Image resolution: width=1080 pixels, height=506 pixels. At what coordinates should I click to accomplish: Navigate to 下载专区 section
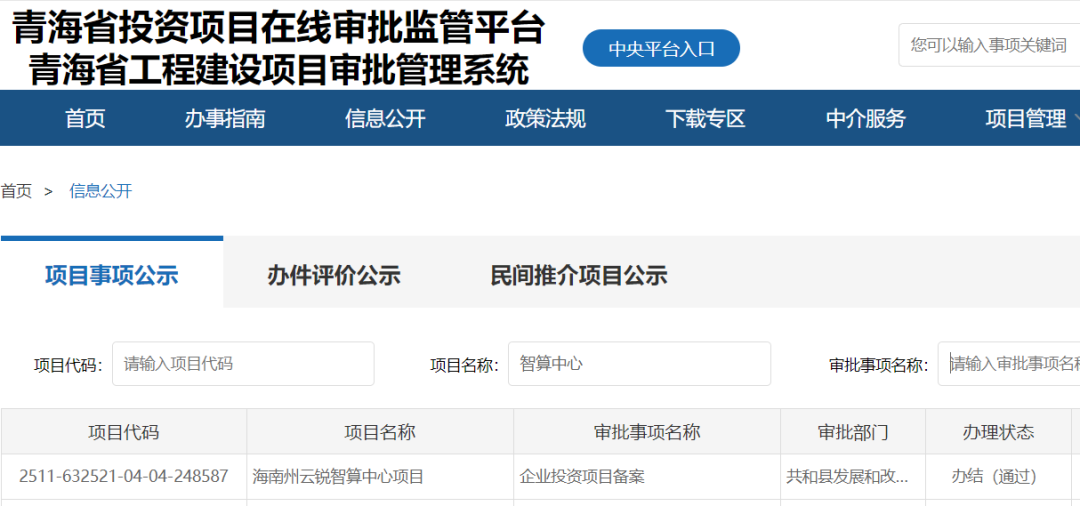tap(705, 119)
